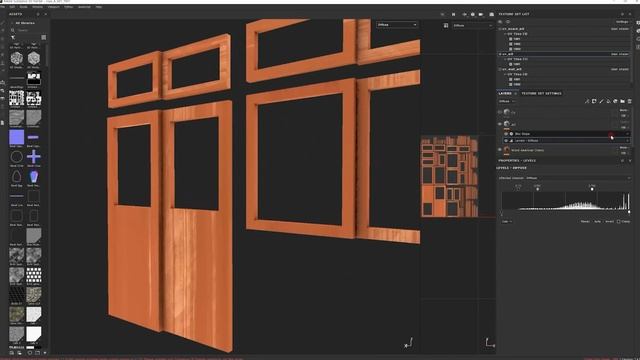This screenshot has width=640, height=360.
Task: Toggle grid view icon in Assets panel
Action: pos(44,38)
